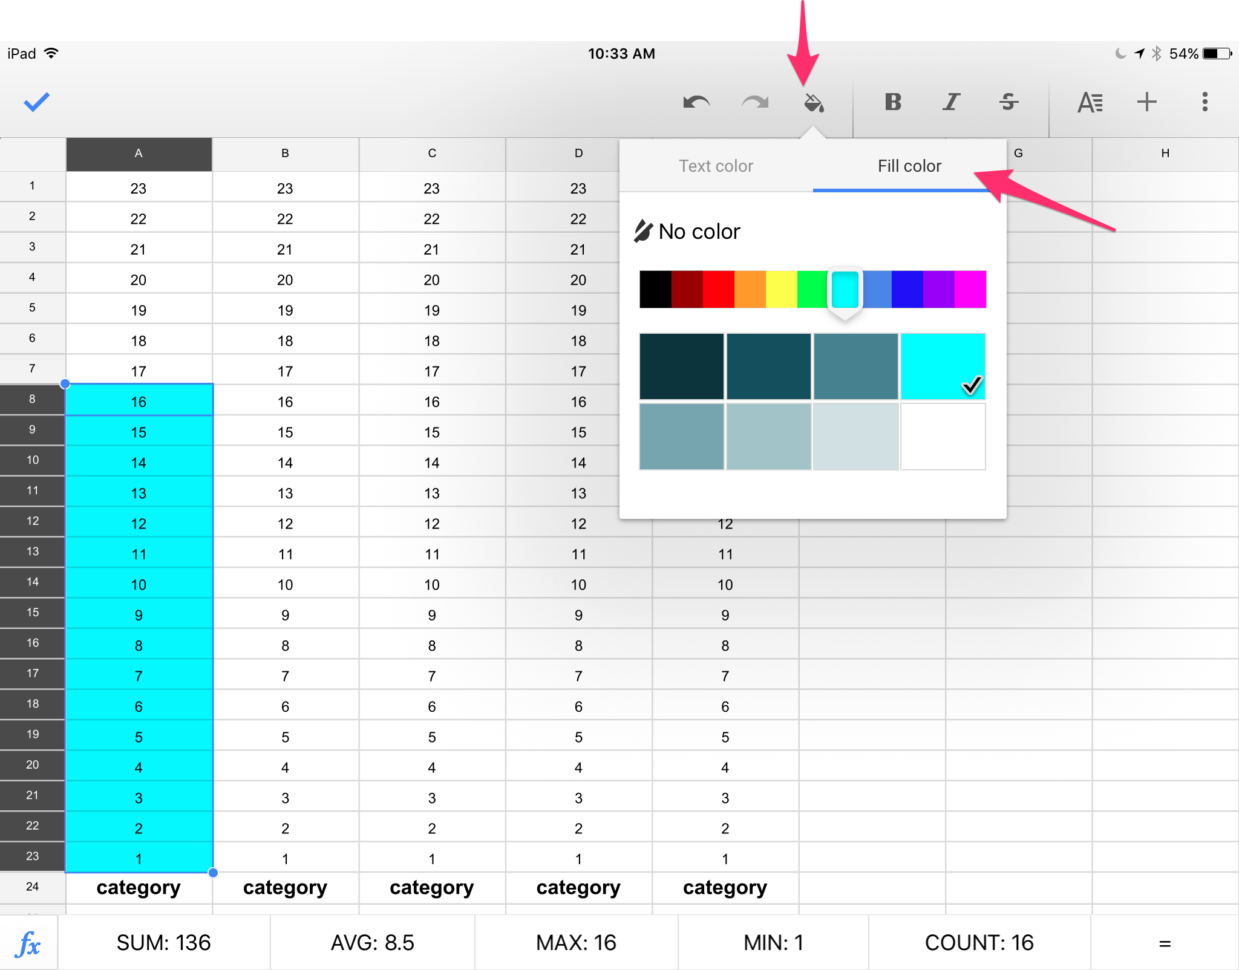
Task: Select the Redo icon
Action: pos(755,101)
